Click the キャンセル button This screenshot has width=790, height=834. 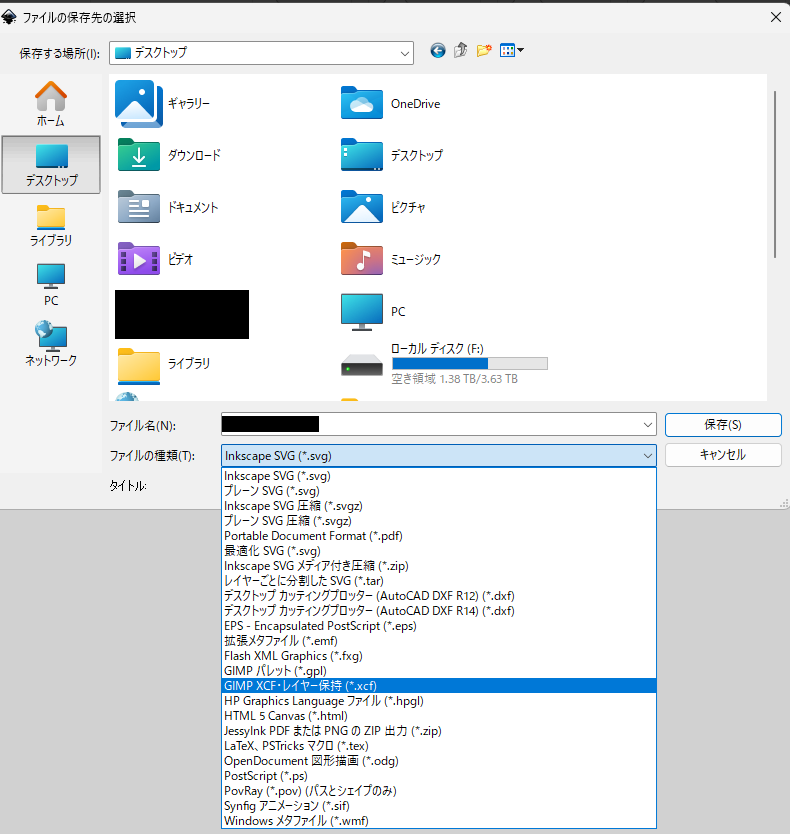tap(722, 455)
